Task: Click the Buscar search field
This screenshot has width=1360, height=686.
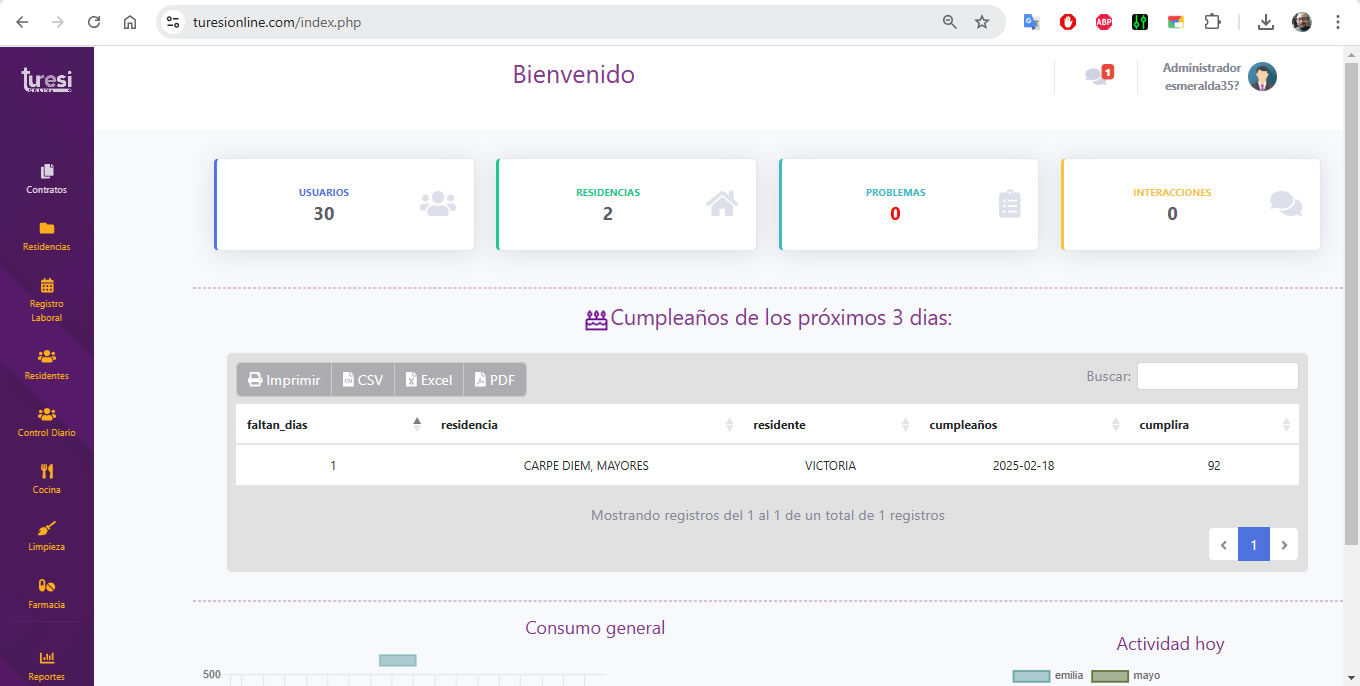Action: coord(1217,376)
